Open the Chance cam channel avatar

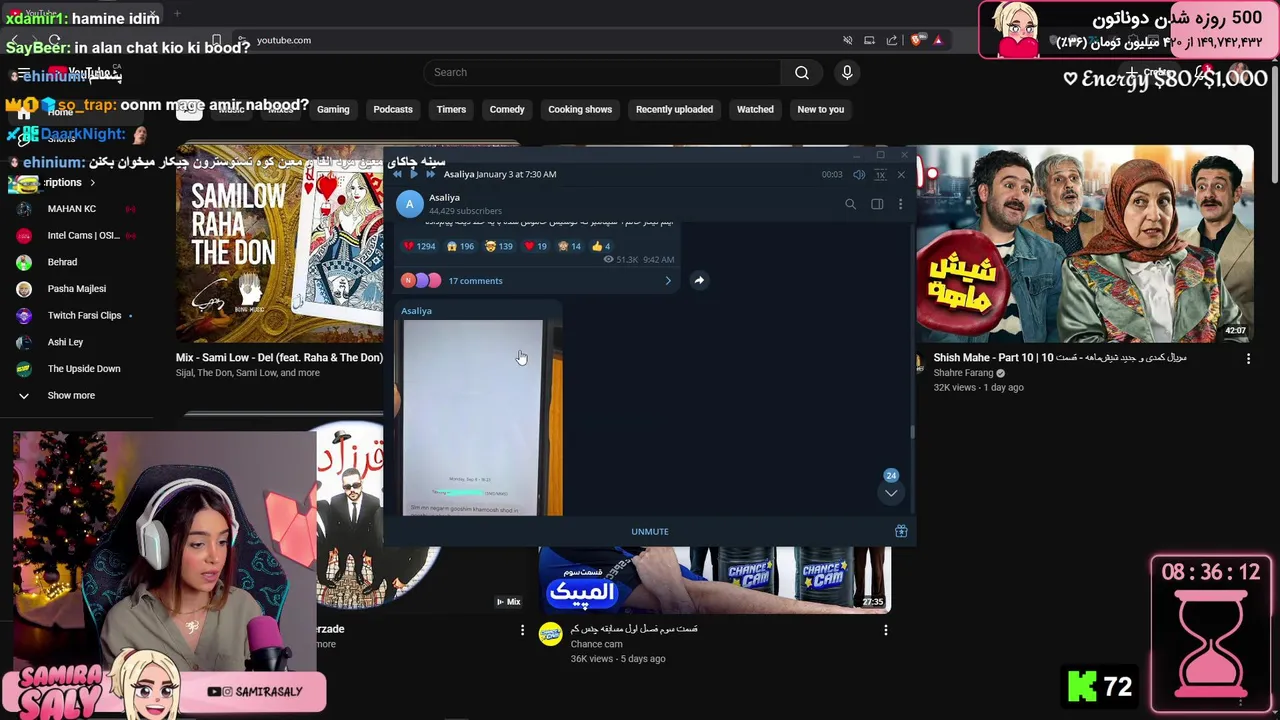point(551,634)
